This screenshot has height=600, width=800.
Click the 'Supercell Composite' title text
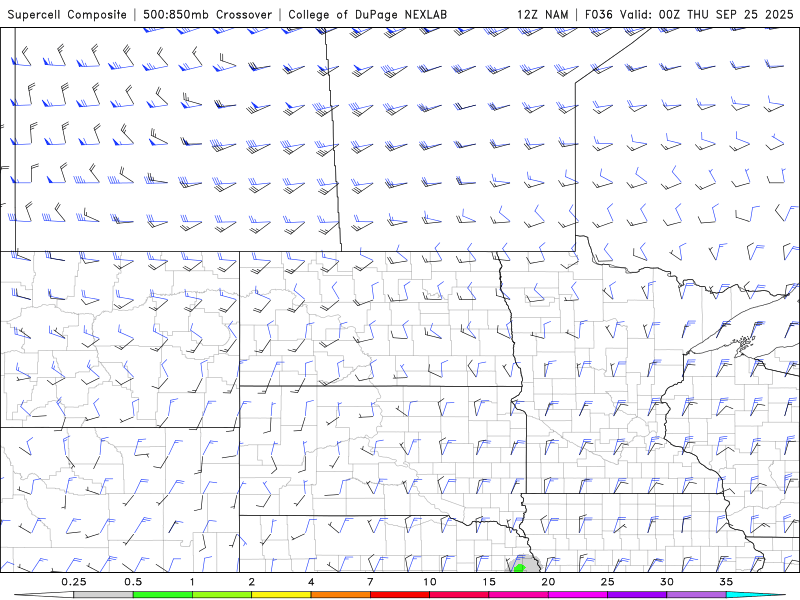(67, 14)
